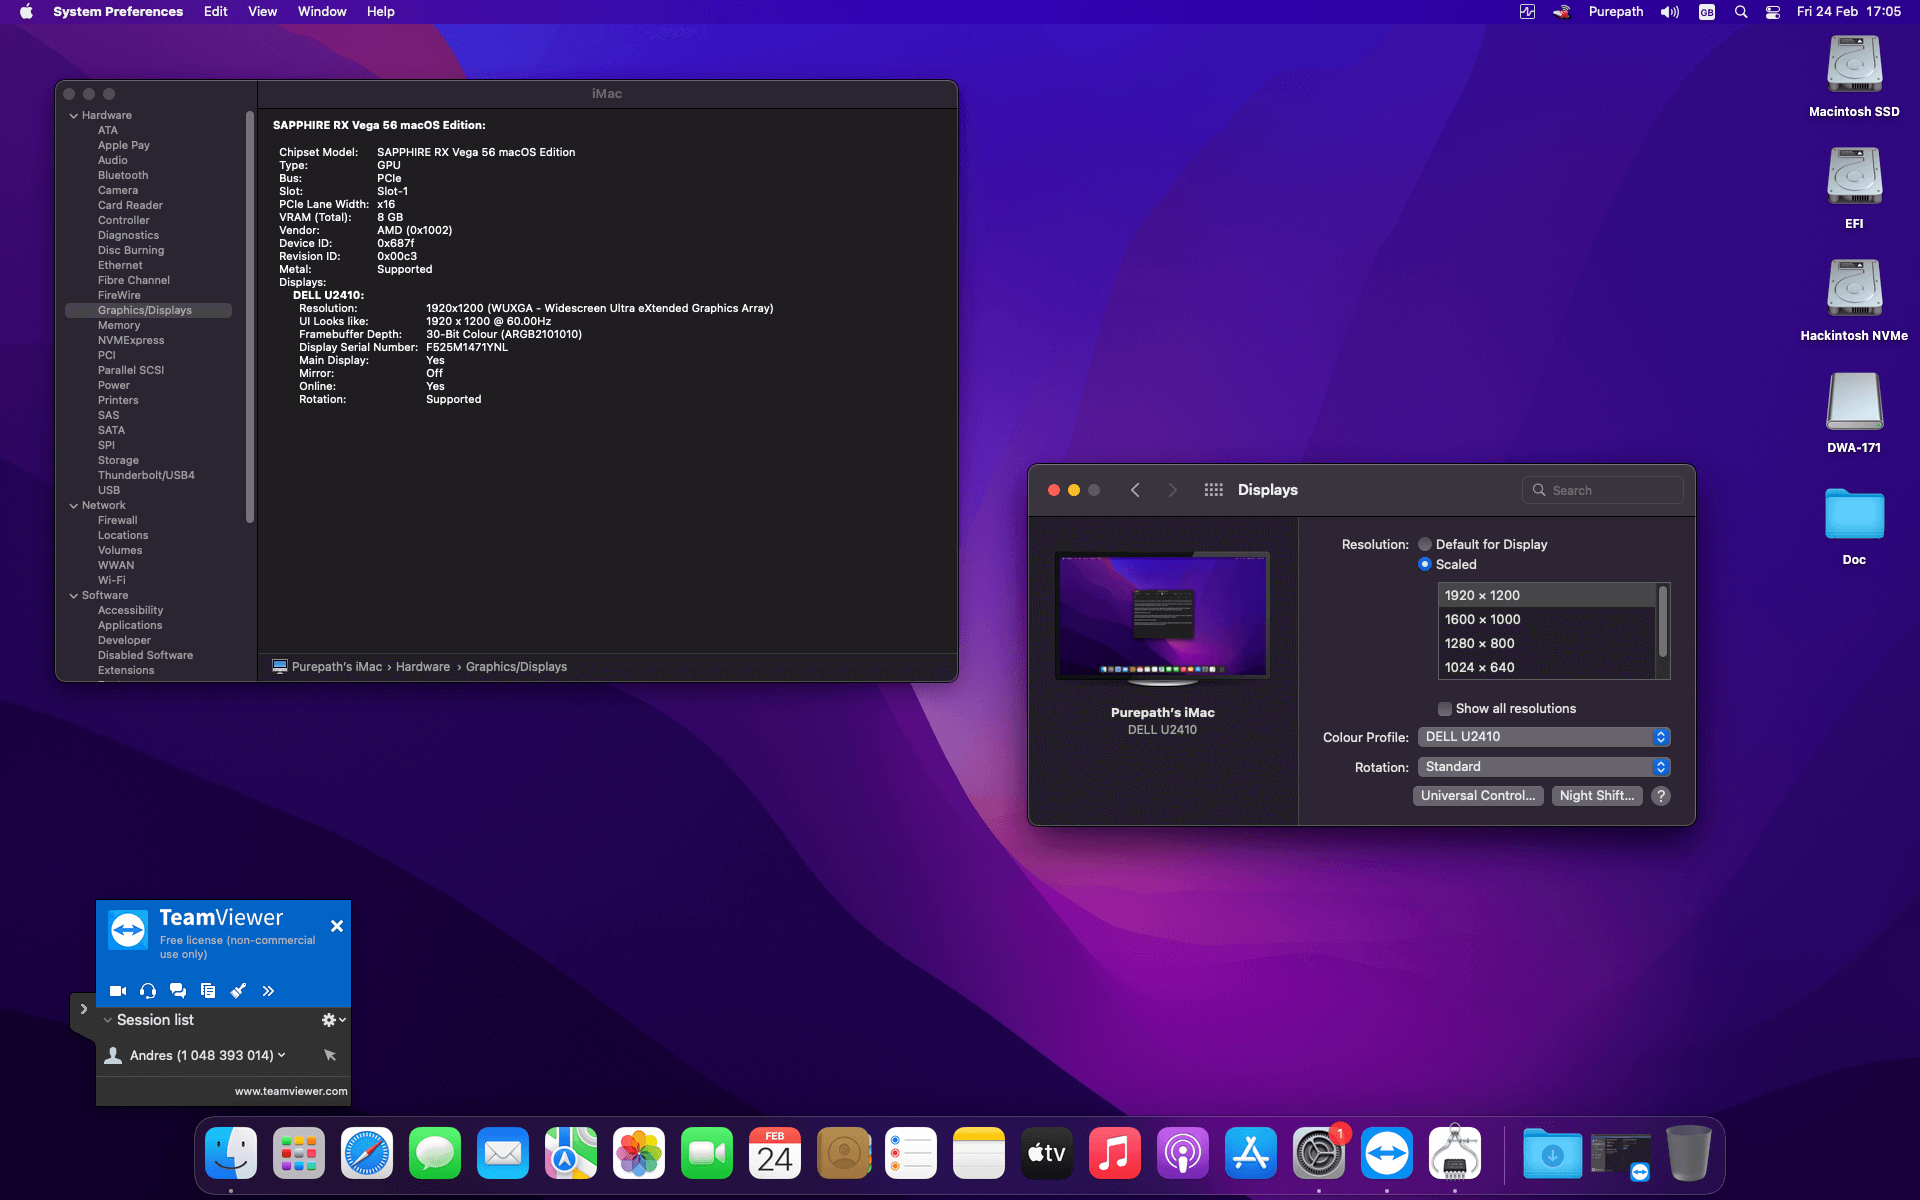
Task: Select the Scaled resolution radio button
Action: (x=1425, y=565)
